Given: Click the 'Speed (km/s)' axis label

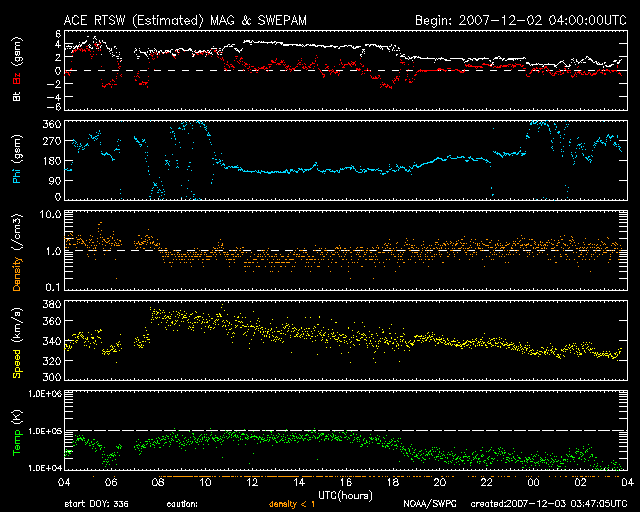Looking at the screenshot, I should coord(17,343).
